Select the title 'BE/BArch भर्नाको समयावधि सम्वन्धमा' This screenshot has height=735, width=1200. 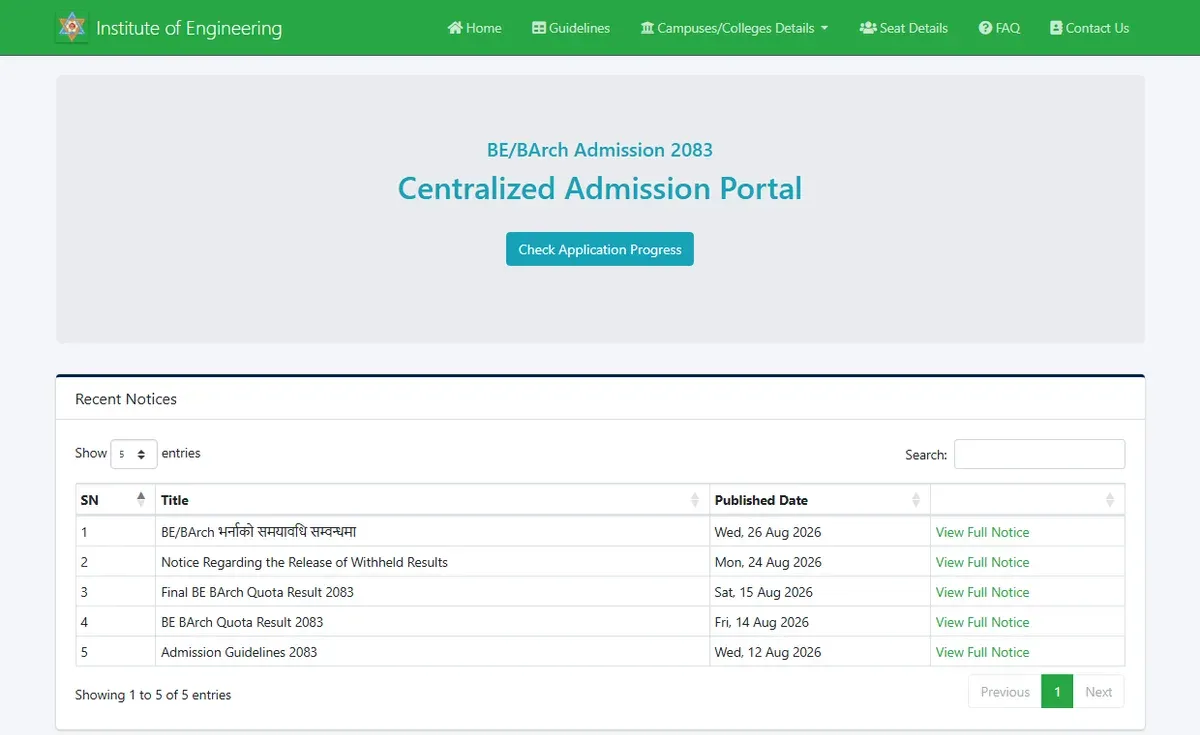(x=259, y=532)
